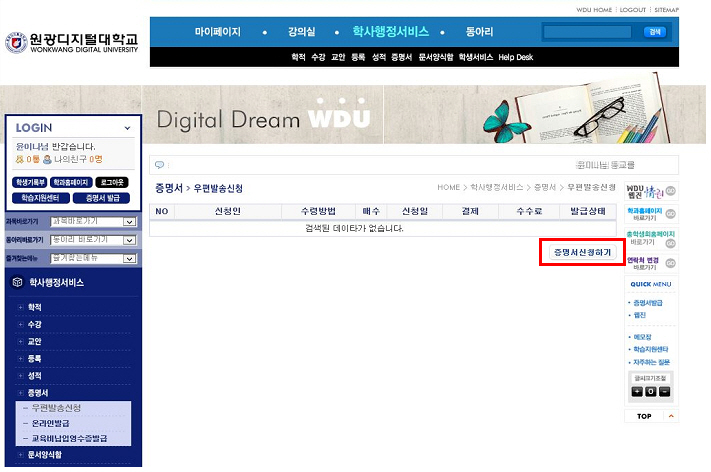This screenshot has width=711, height=472.
Task: Reset font size with the zero icon
Action: tap(650, 391)
